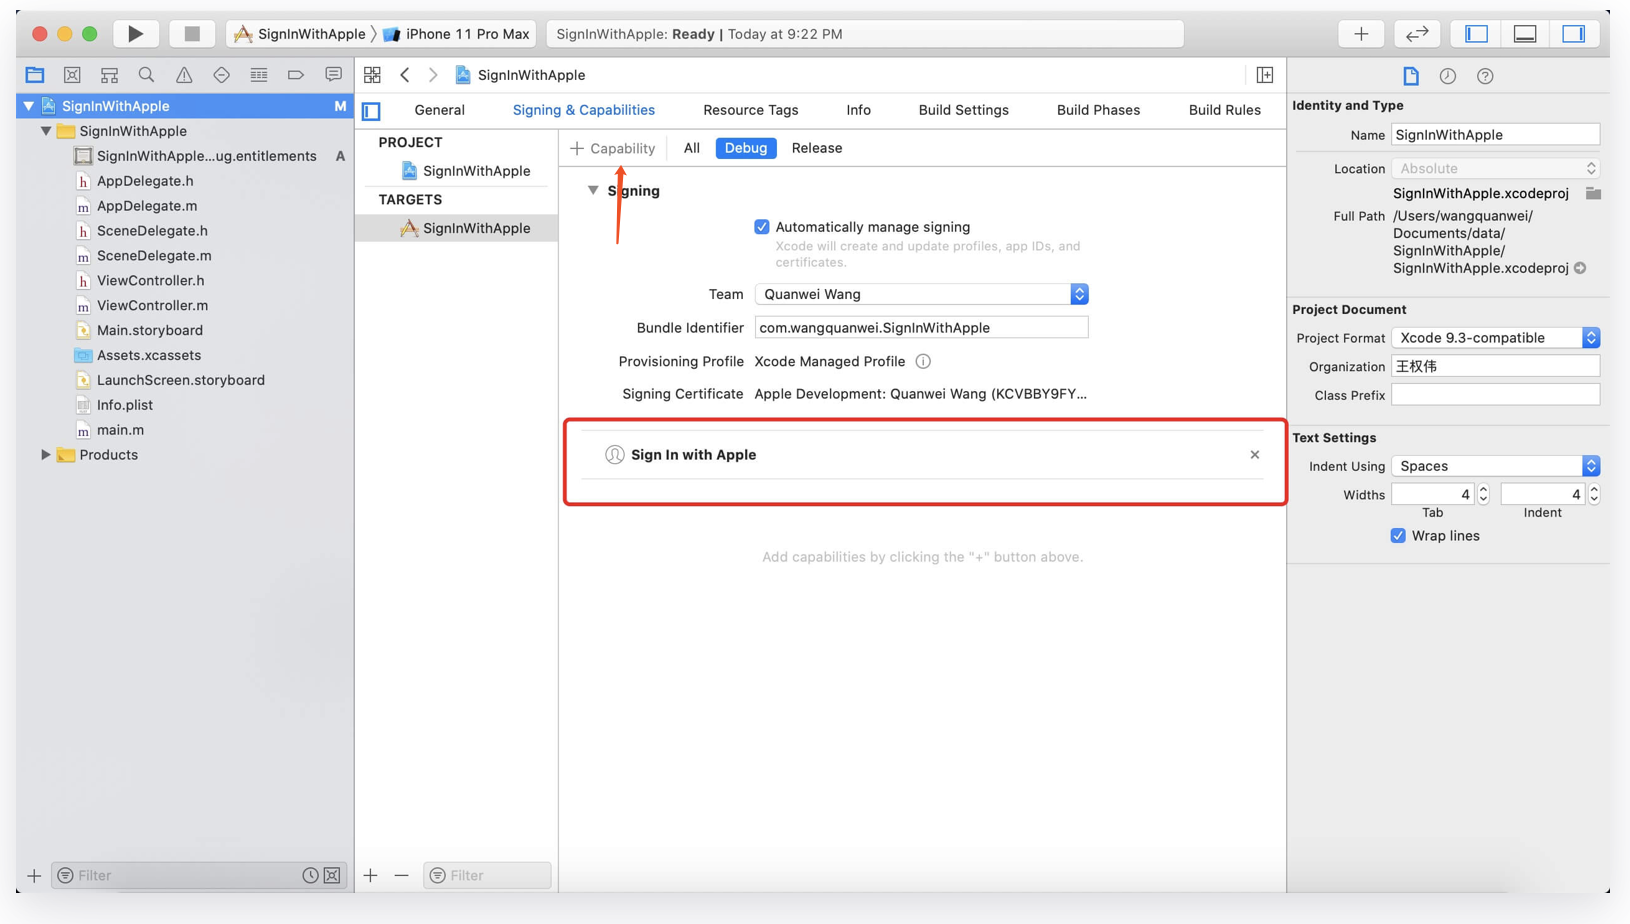
Task: Add a new target with plus button
Action: tap(371, 876)
